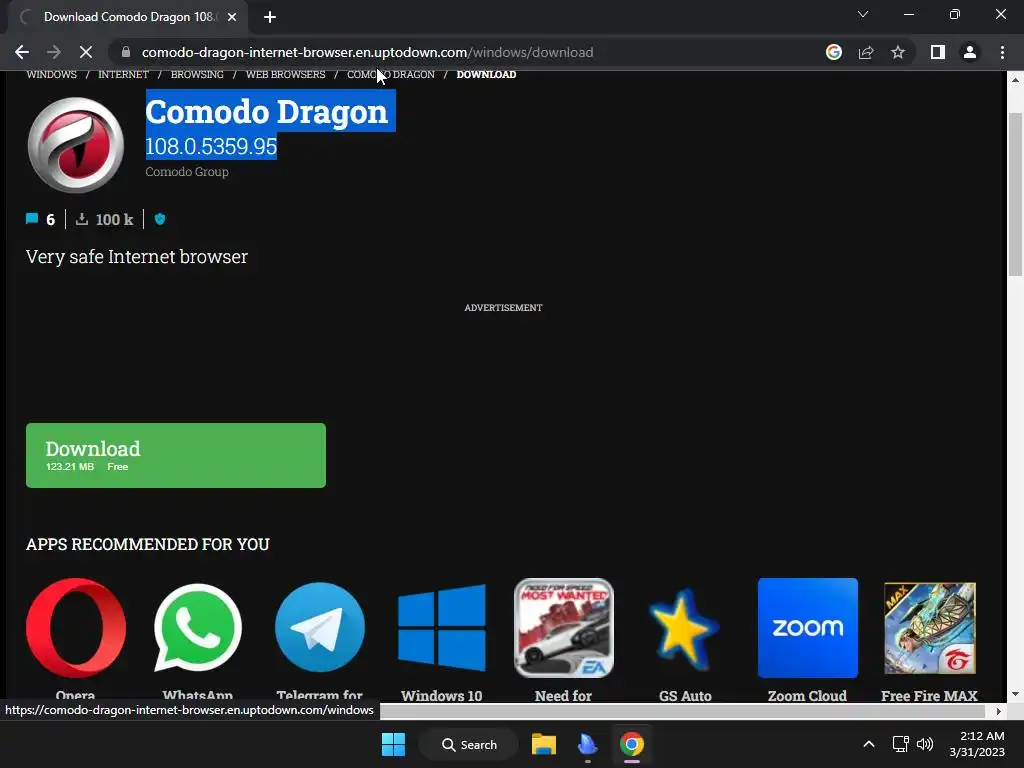This screenshot has height=768, width=1024.
Task: Close the Download Comodo Dragon tab
Action: point(232,17)
